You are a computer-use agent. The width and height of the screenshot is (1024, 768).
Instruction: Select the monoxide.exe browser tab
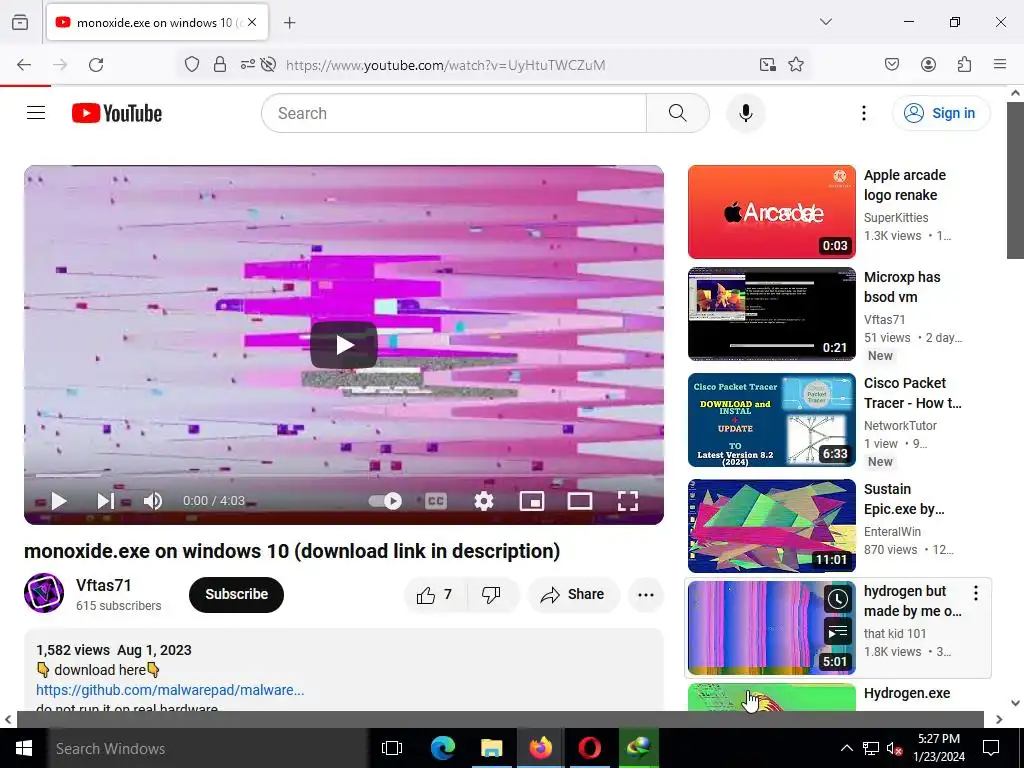pos(157,23)
